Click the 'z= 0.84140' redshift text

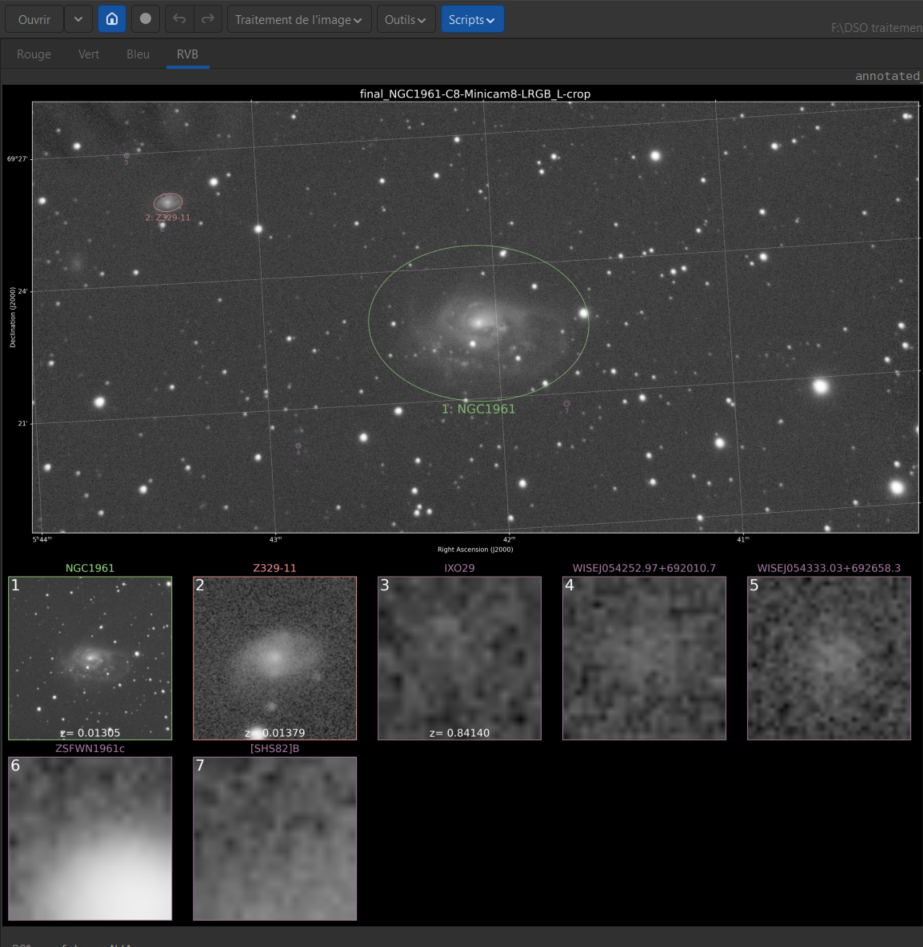pyautogui.click(x=460, y=733)
